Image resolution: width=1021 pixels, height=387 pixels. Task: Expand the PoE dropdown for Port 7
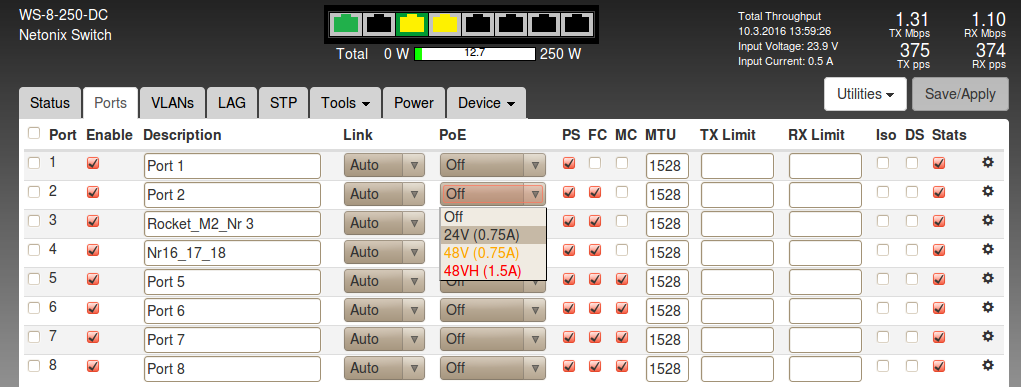(492, 339)
